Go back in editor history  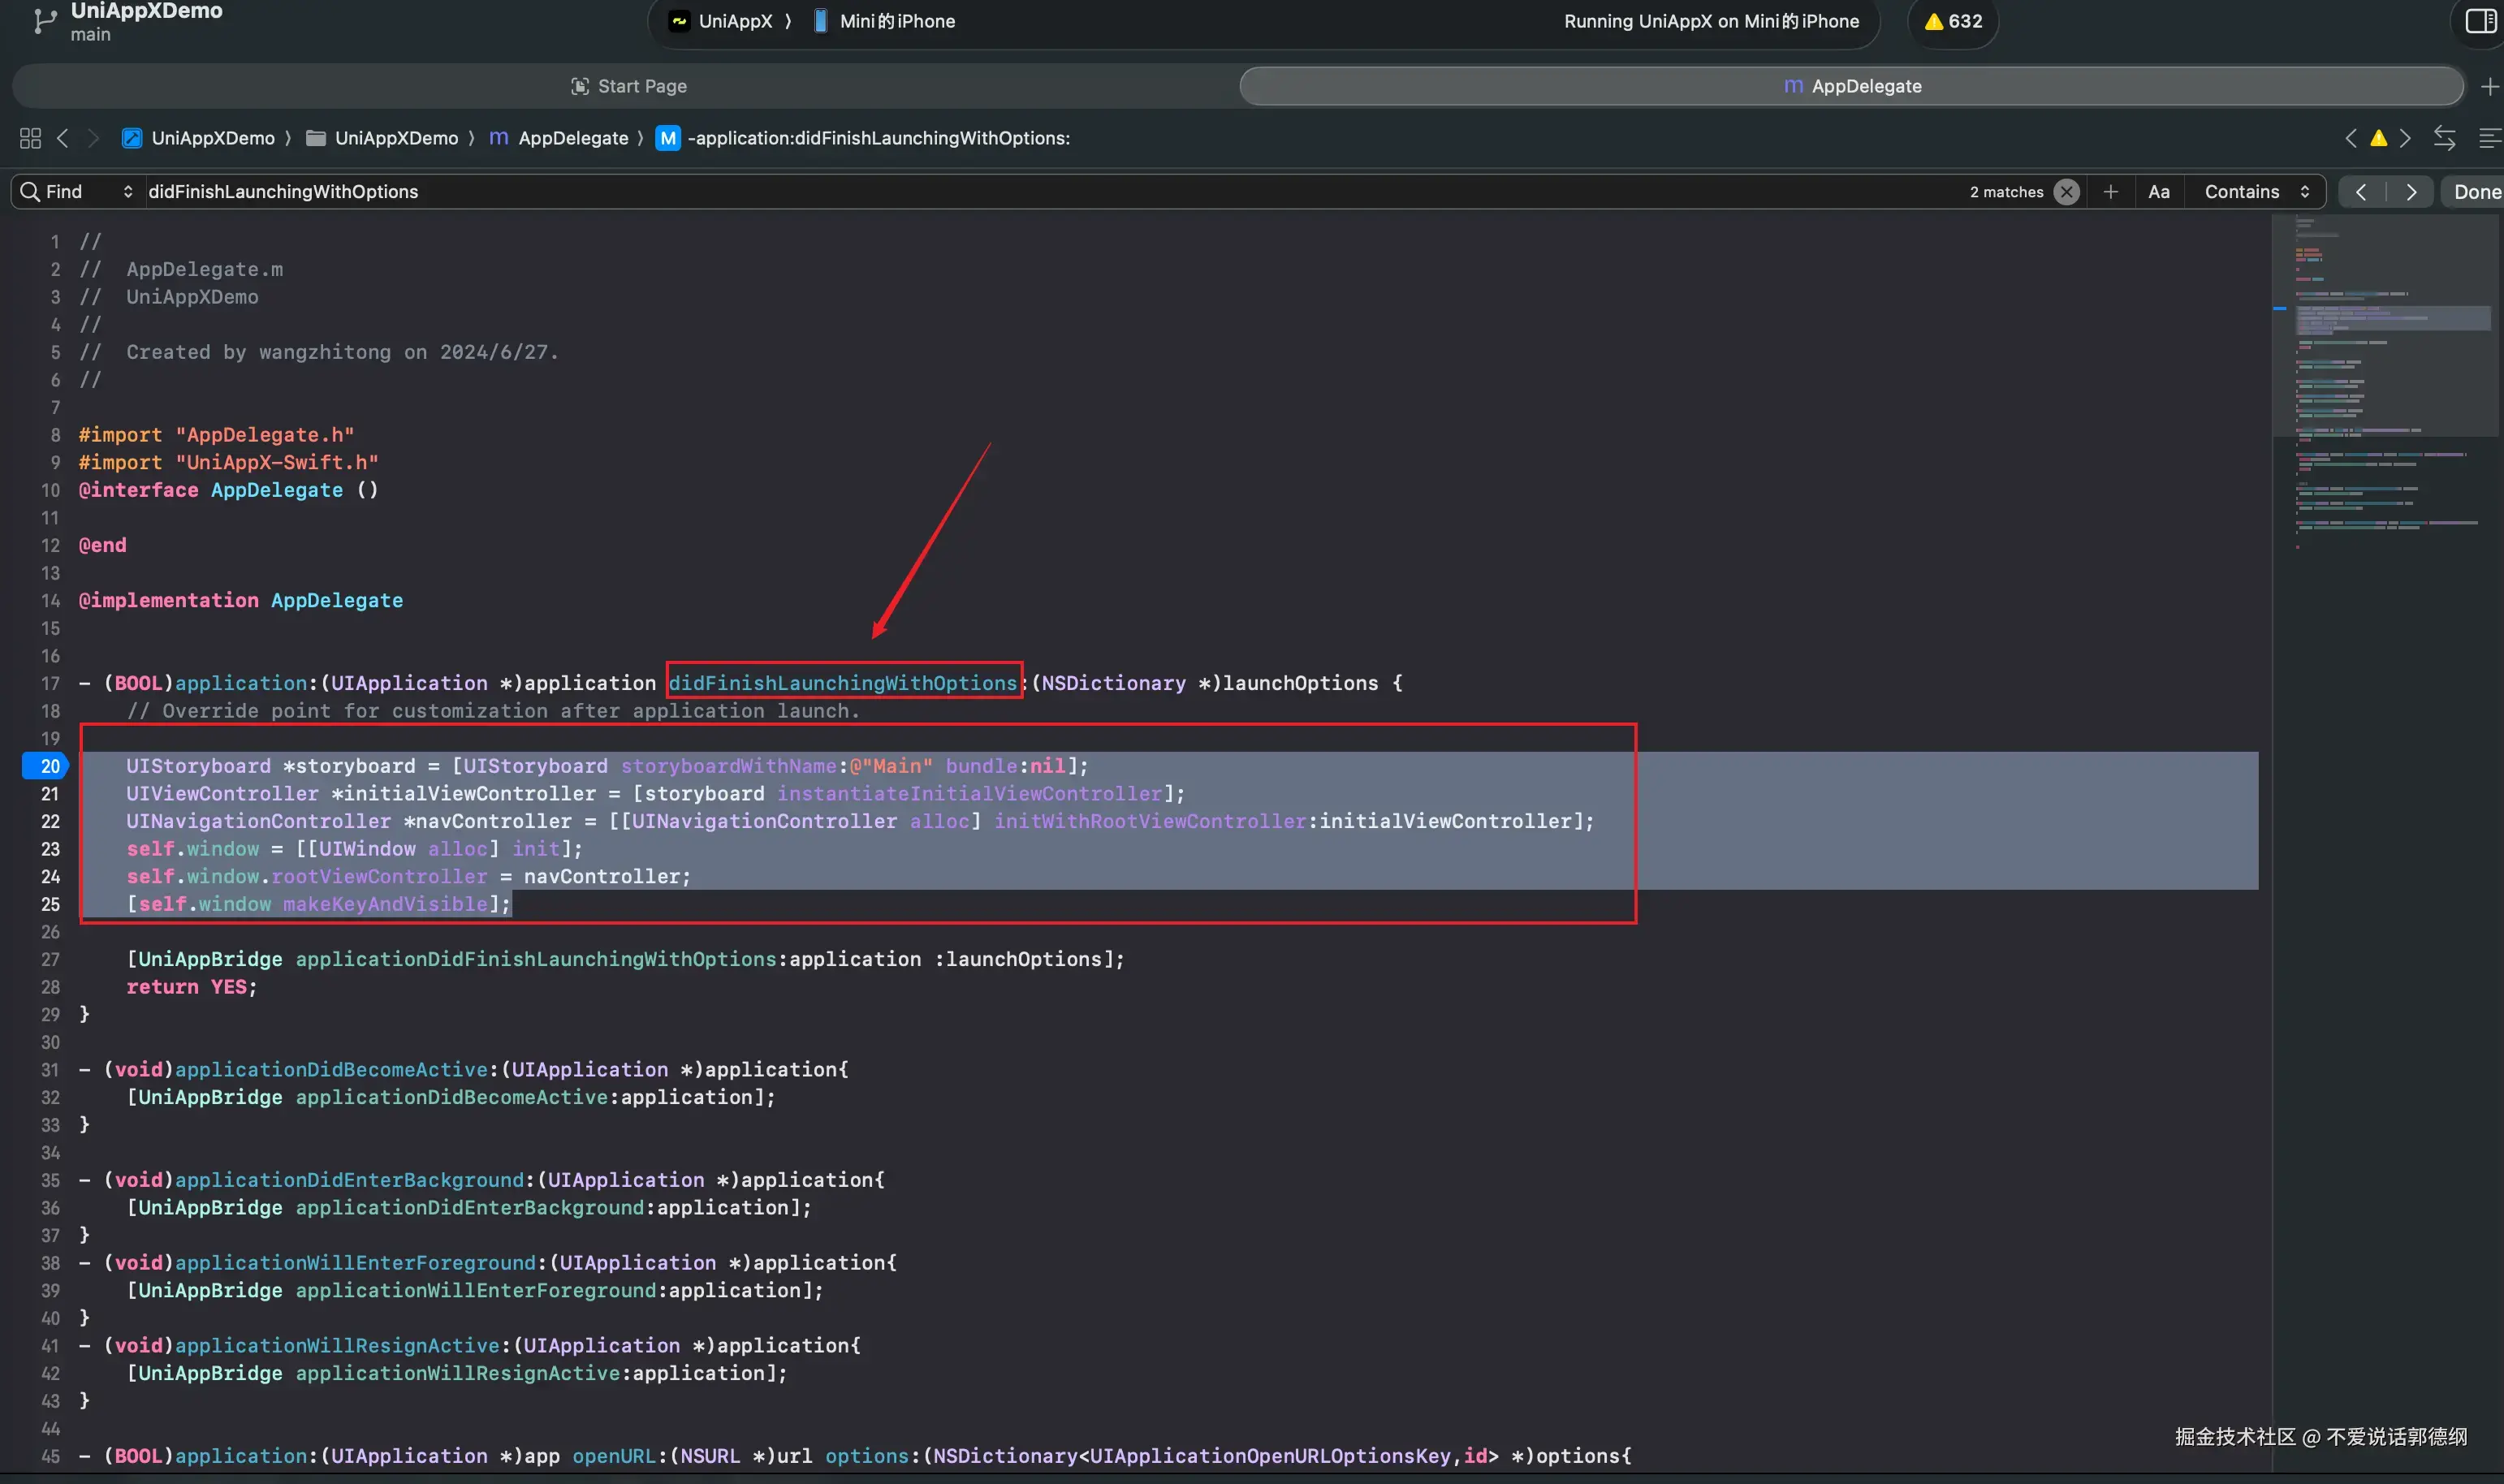63,138
